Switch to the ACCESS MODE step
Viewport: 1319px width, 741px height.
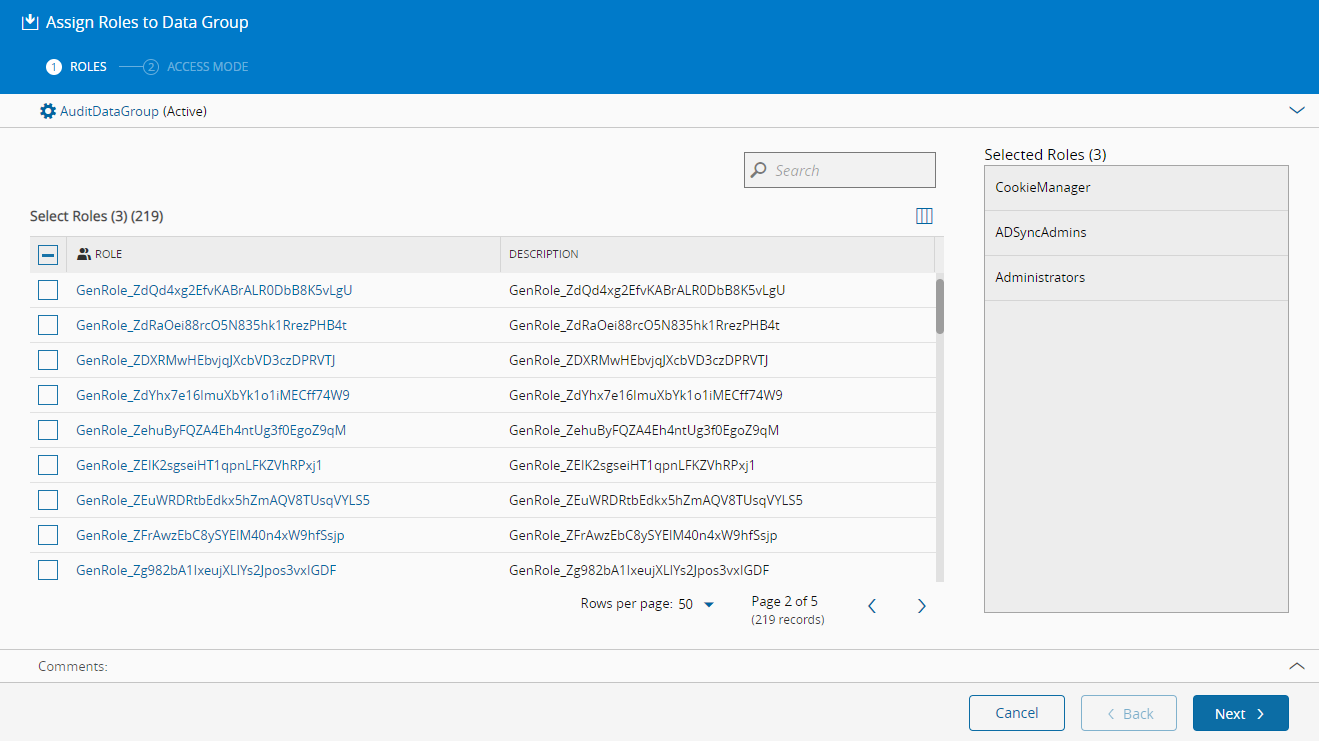pos(197,67)
